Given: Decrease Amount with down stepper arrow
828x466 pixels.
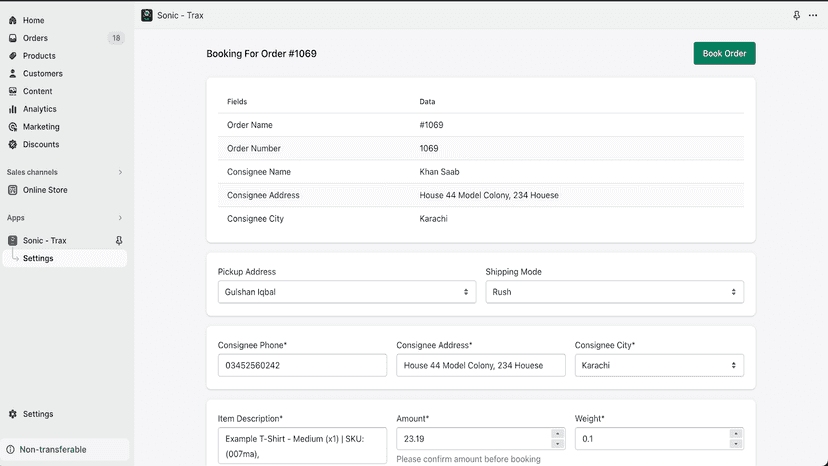Looking at the screenshot, I should 558,444.
